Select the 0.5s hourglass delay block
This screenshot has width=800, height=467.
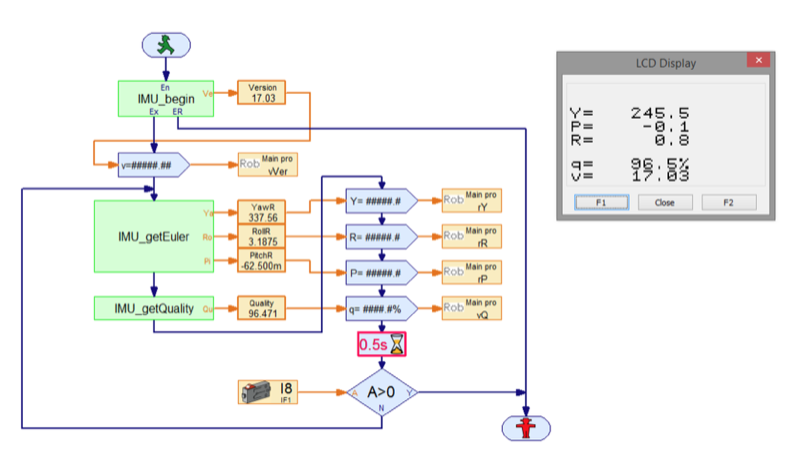pyautogui.click(x=383, y=345)
